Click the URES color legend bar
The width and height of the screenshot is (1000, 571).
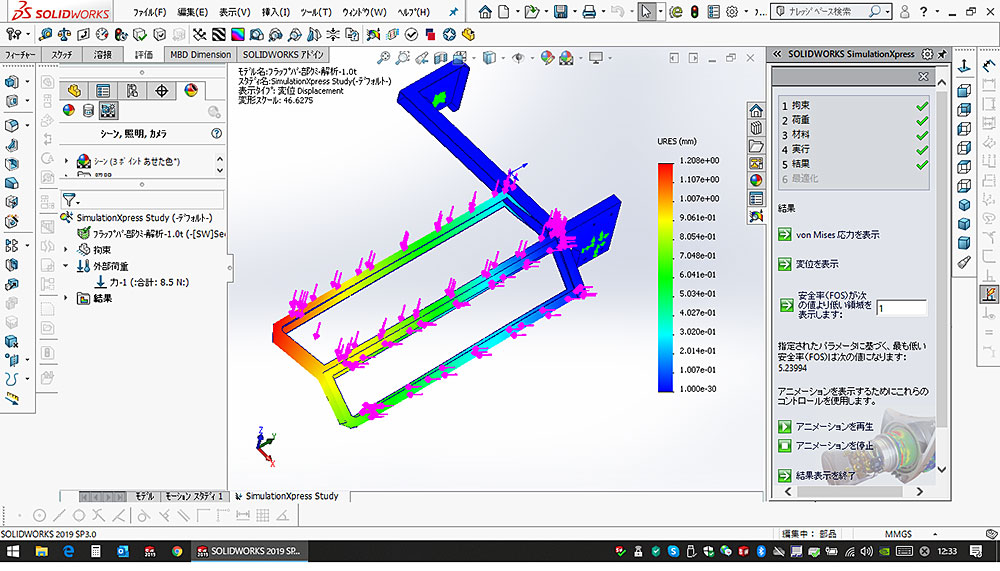666,278
